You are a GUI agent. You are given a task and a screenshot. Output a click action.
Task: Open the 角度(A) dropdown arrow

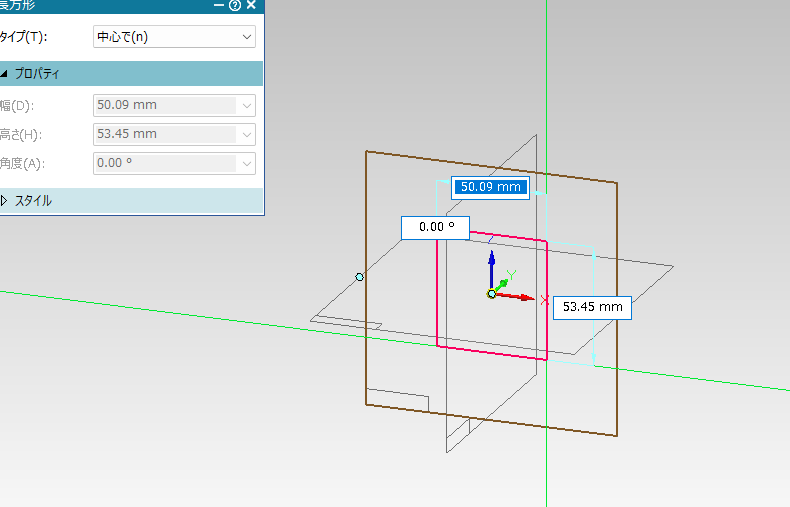pyautogui.click(x=247, y=163)
